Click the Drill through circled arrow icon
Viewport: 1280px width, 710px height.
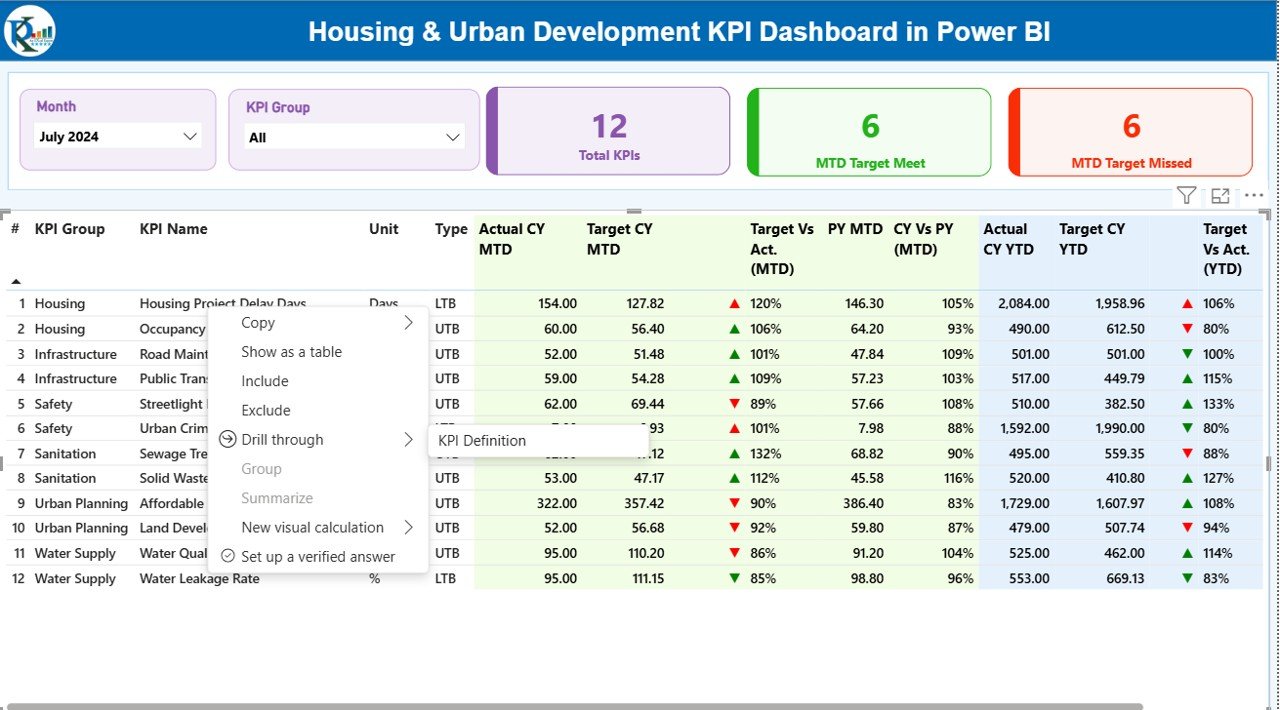click(227, 440)
